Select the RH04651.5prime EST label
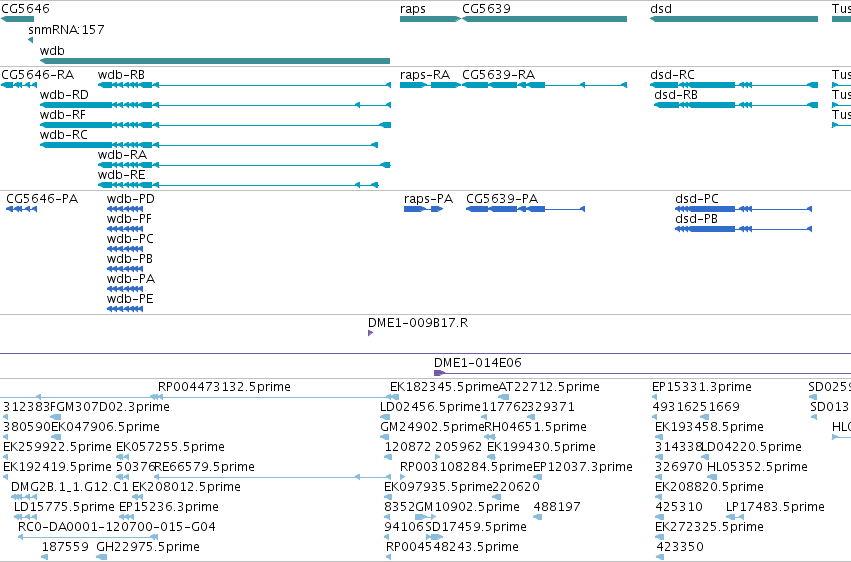 pos(535,427)
